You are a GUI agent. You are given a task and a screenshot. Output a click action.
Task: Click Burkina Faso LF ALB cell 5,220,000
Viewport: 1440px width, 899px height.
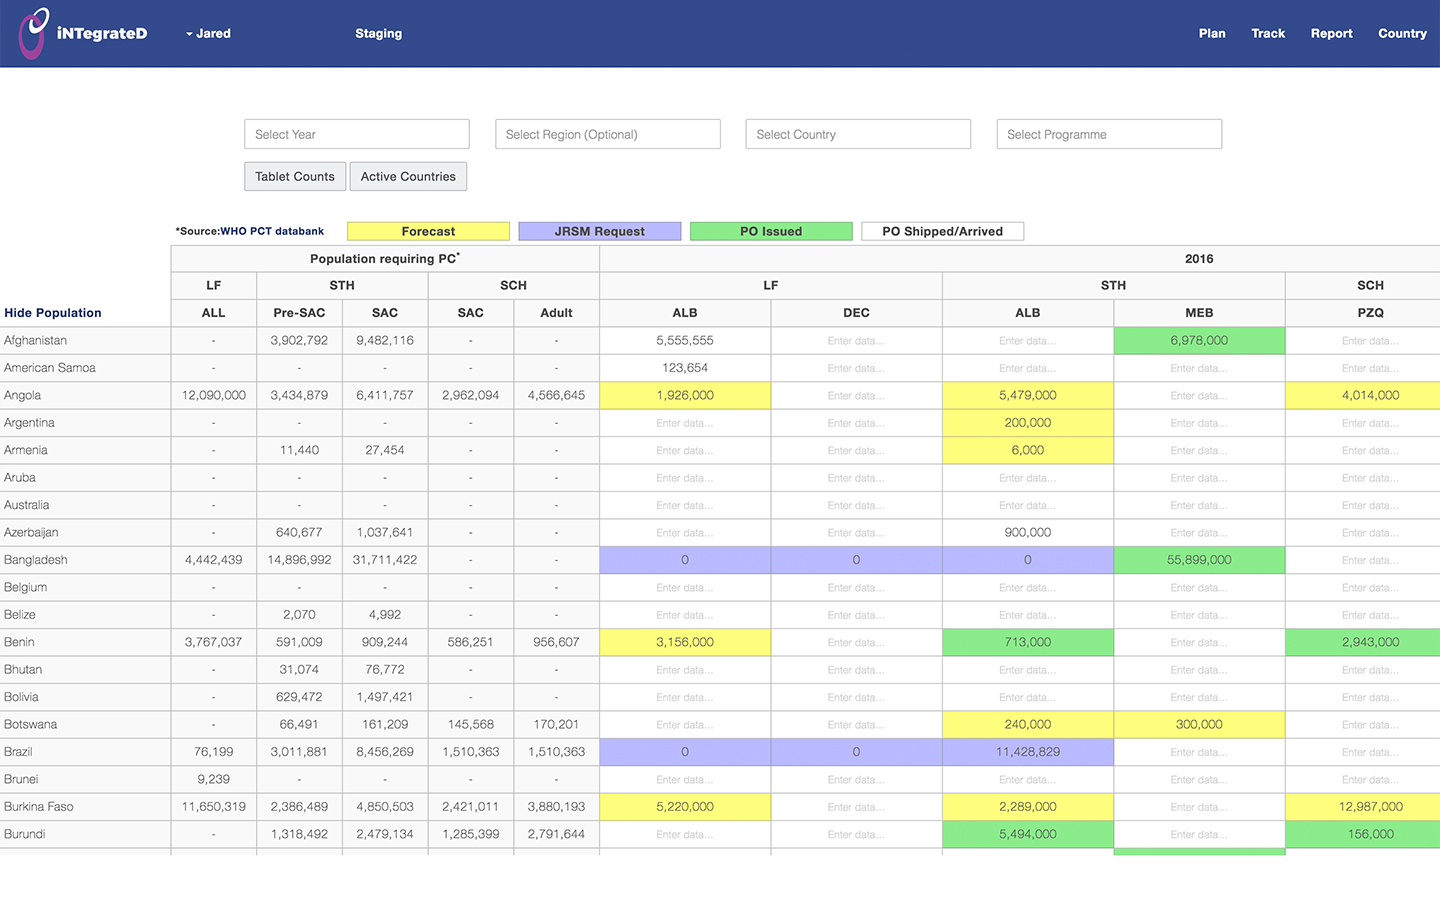tap(685, 807)
